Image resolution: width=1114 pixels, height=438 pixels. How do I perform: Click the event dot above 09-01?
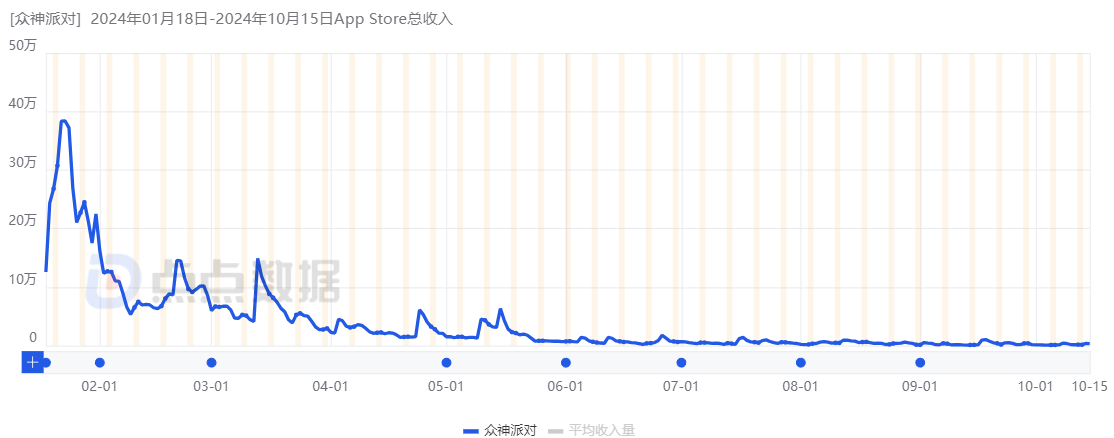click(x=920, y=362)
